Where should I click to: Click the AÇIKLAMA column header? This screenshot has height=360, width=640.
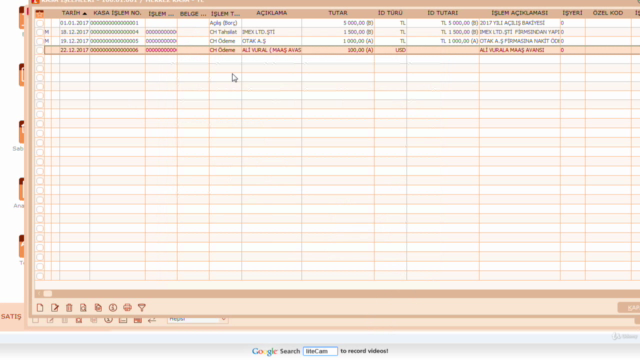point(271,13)
